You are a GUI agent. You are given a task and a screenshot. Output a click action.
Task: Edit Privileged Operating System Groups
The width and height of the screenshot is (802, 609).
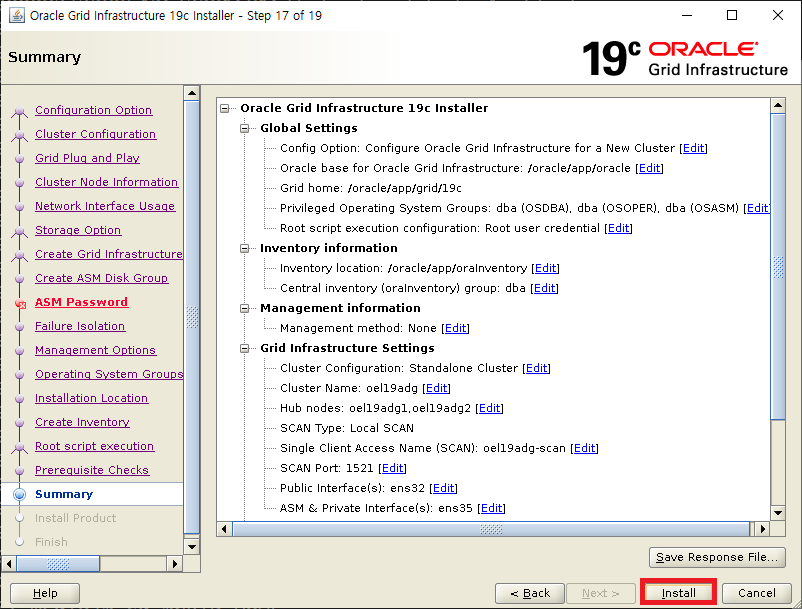(758, 208)
